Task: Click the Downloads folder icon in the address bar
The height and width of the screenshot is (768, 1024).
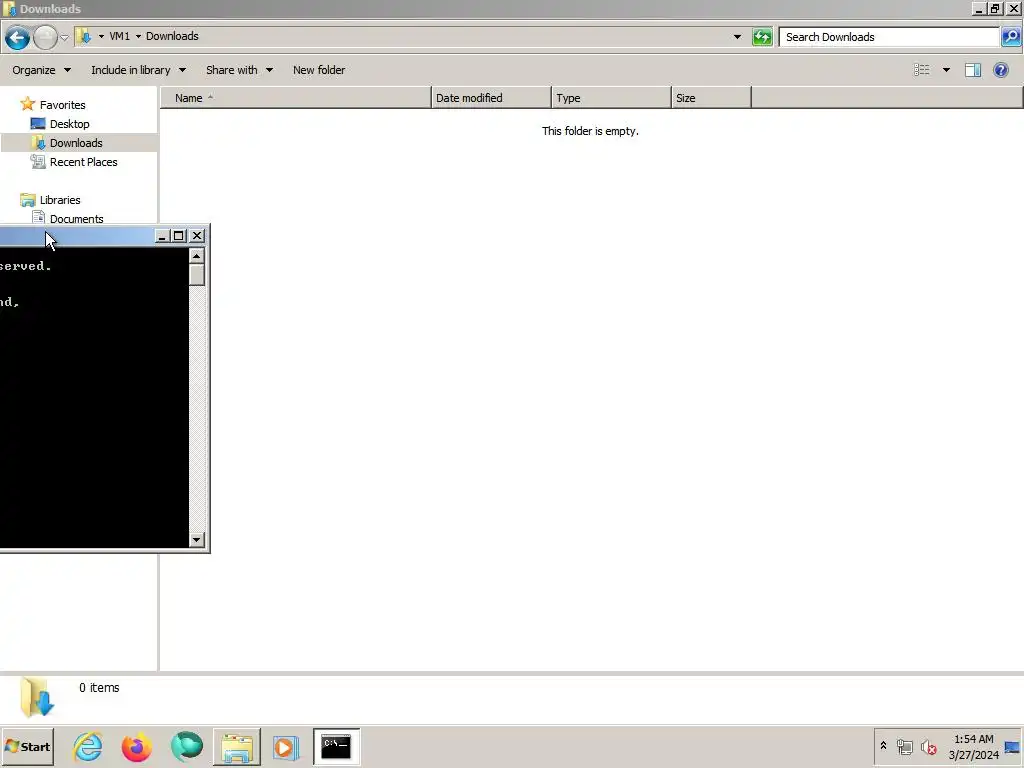Action: point(84,37)
